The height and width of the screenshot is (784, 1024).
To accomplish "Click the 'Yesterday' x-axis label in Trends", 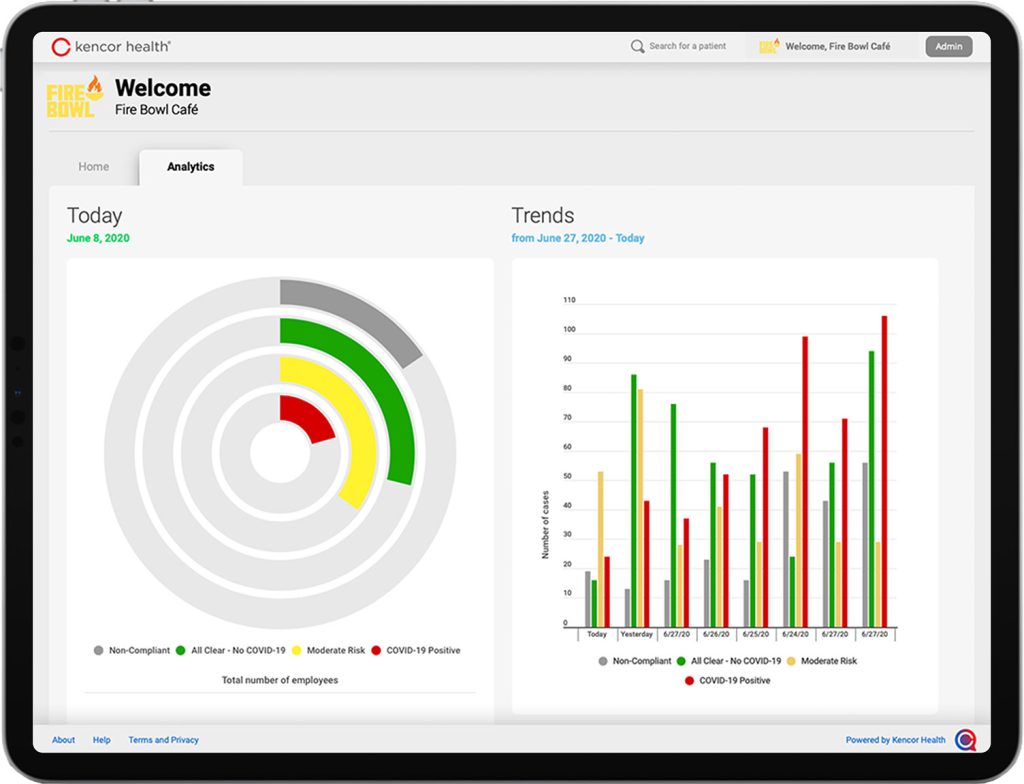I will (x=637, y=634).
